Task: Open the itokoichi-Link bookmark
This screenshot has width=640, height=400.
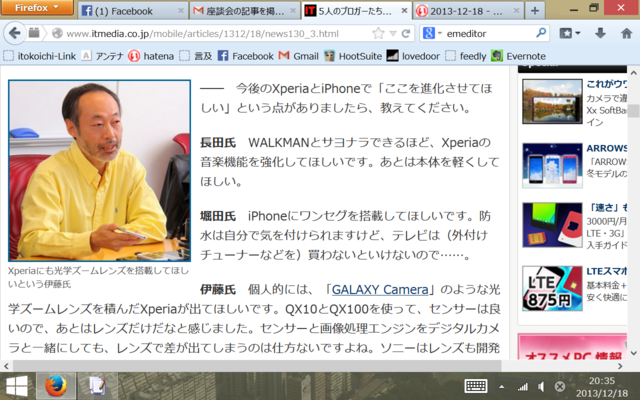Action: [x=40, y=56]
